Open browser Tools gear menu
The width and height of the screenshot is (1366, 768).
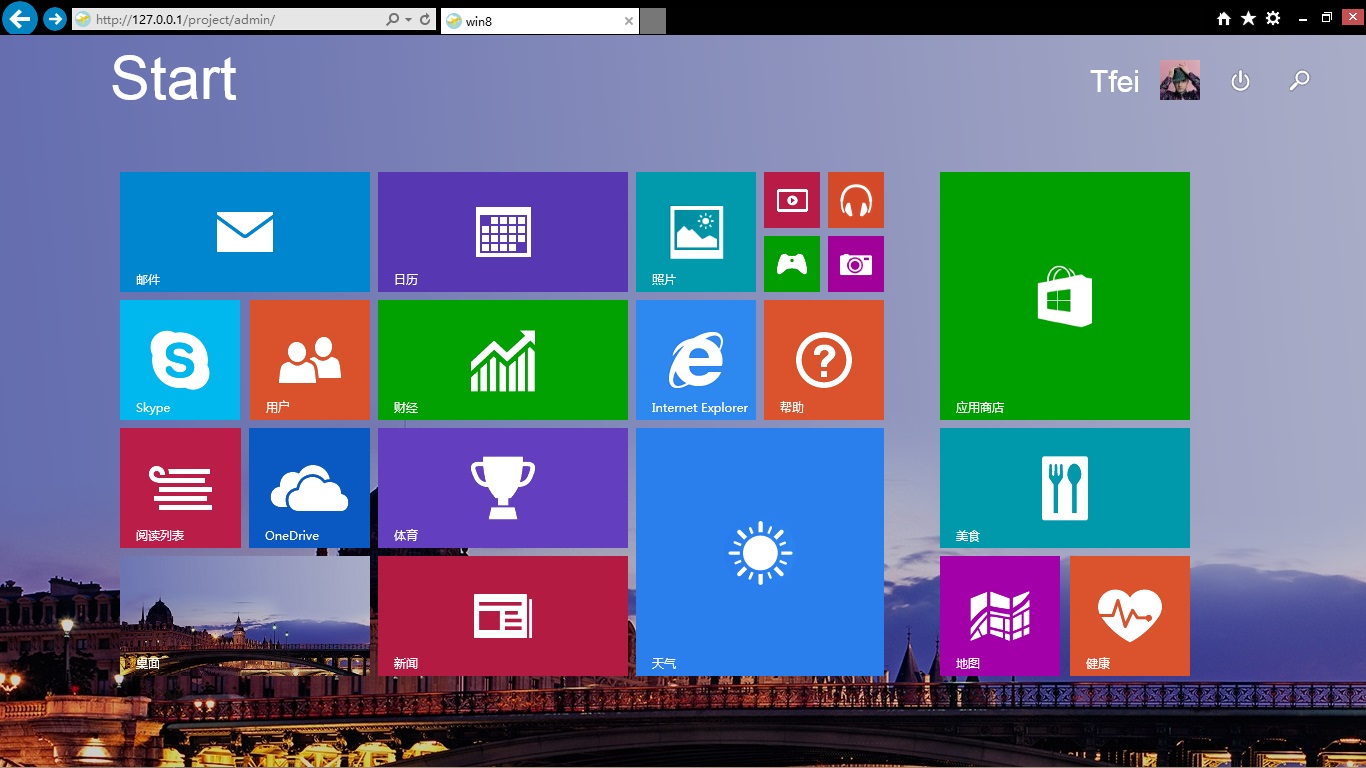point(1273,18)
